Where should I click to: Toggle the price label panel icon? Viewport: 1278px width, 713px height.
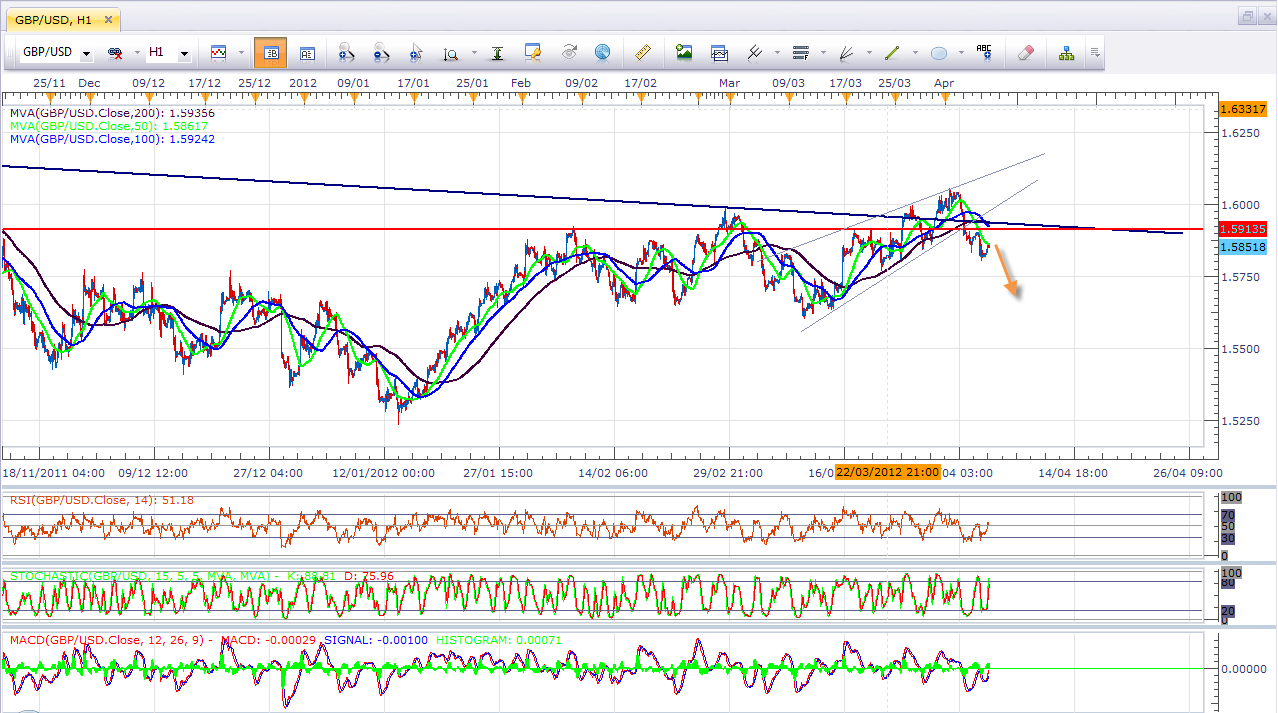click(307, 53)
